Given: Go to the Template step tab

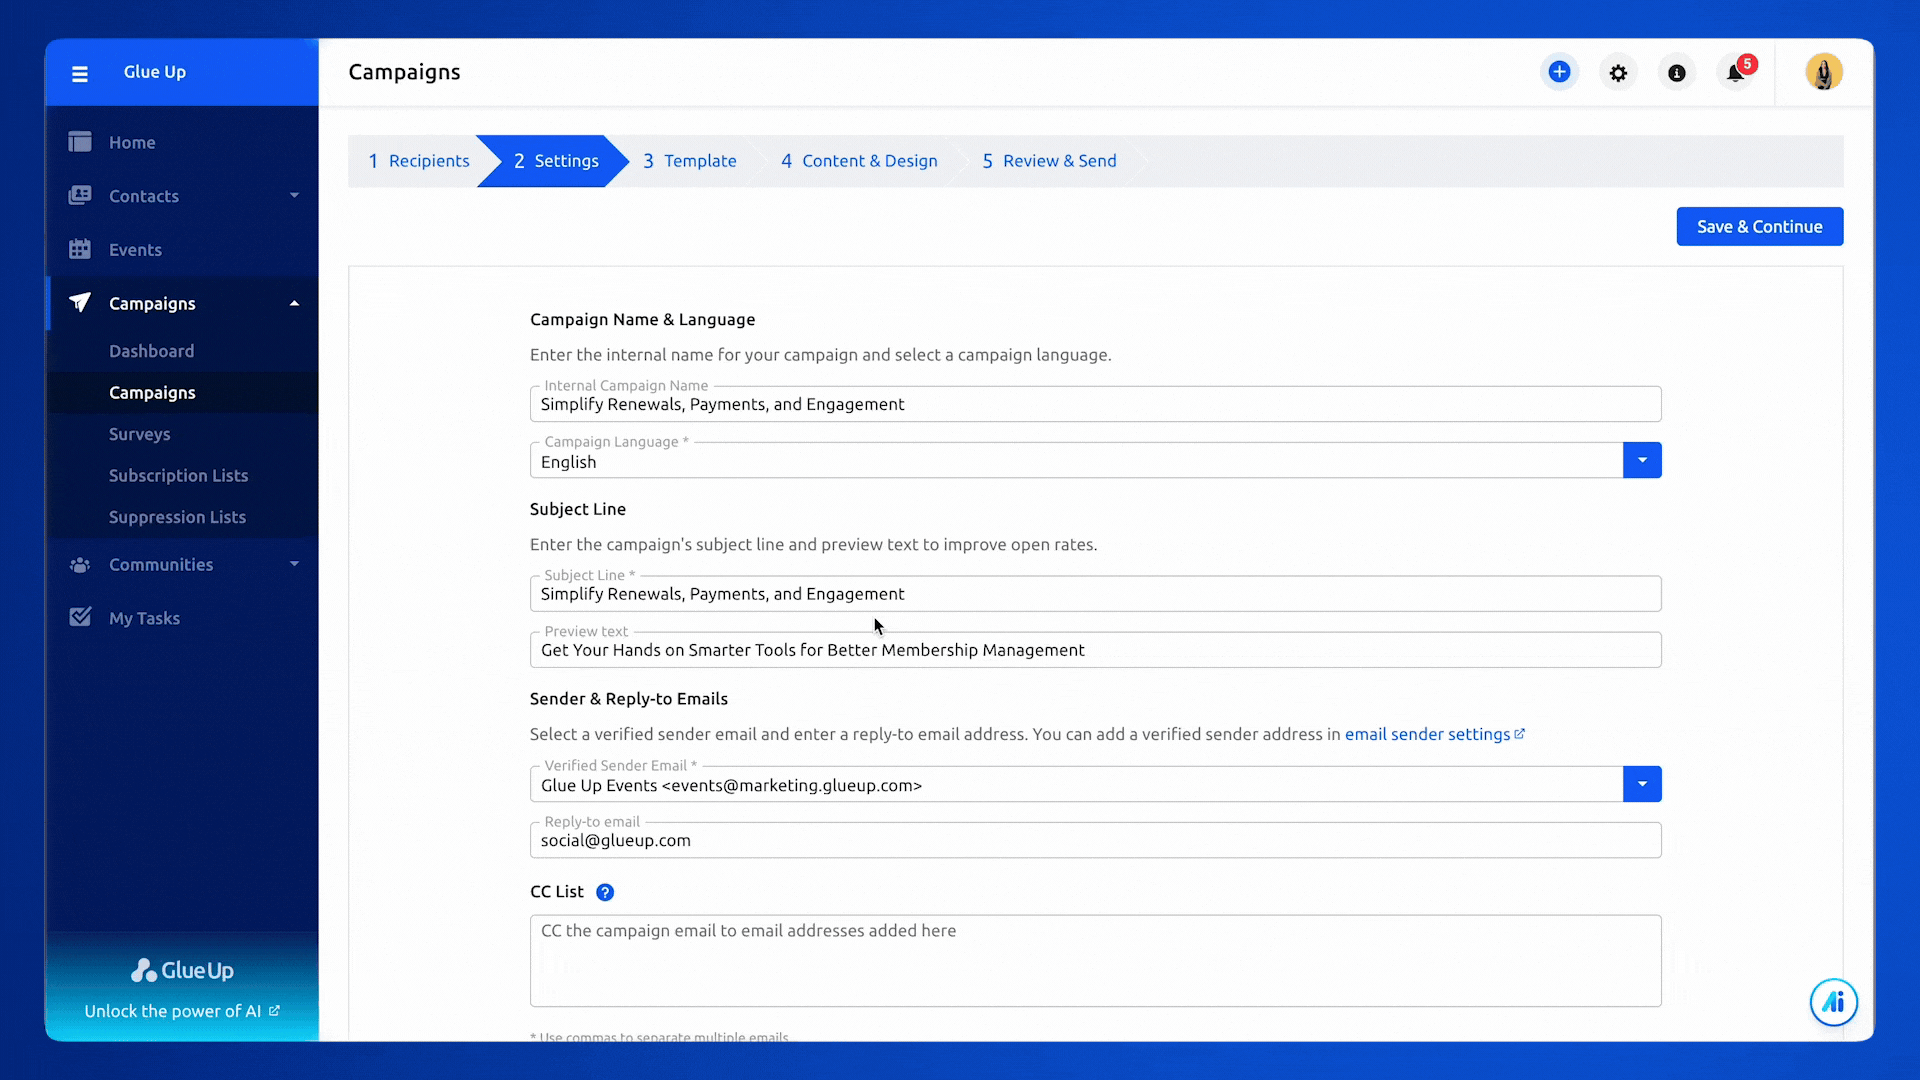Looking at the screenshot, I should tap(690, 161).
